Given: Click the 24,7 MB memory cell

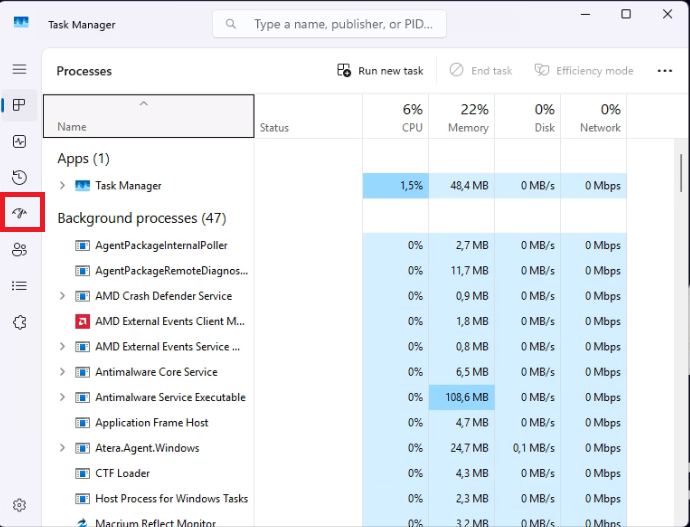Looking at the screenshot, I should (x=462, y=448).
